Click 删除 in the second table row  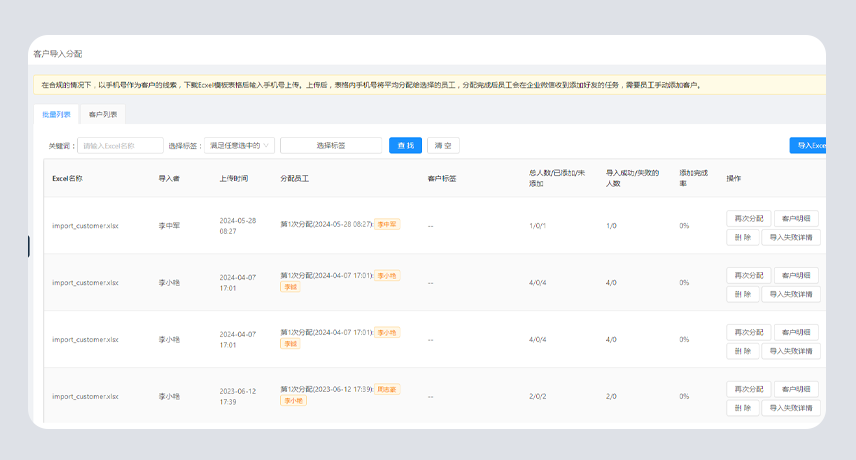[x=741, y=294]
